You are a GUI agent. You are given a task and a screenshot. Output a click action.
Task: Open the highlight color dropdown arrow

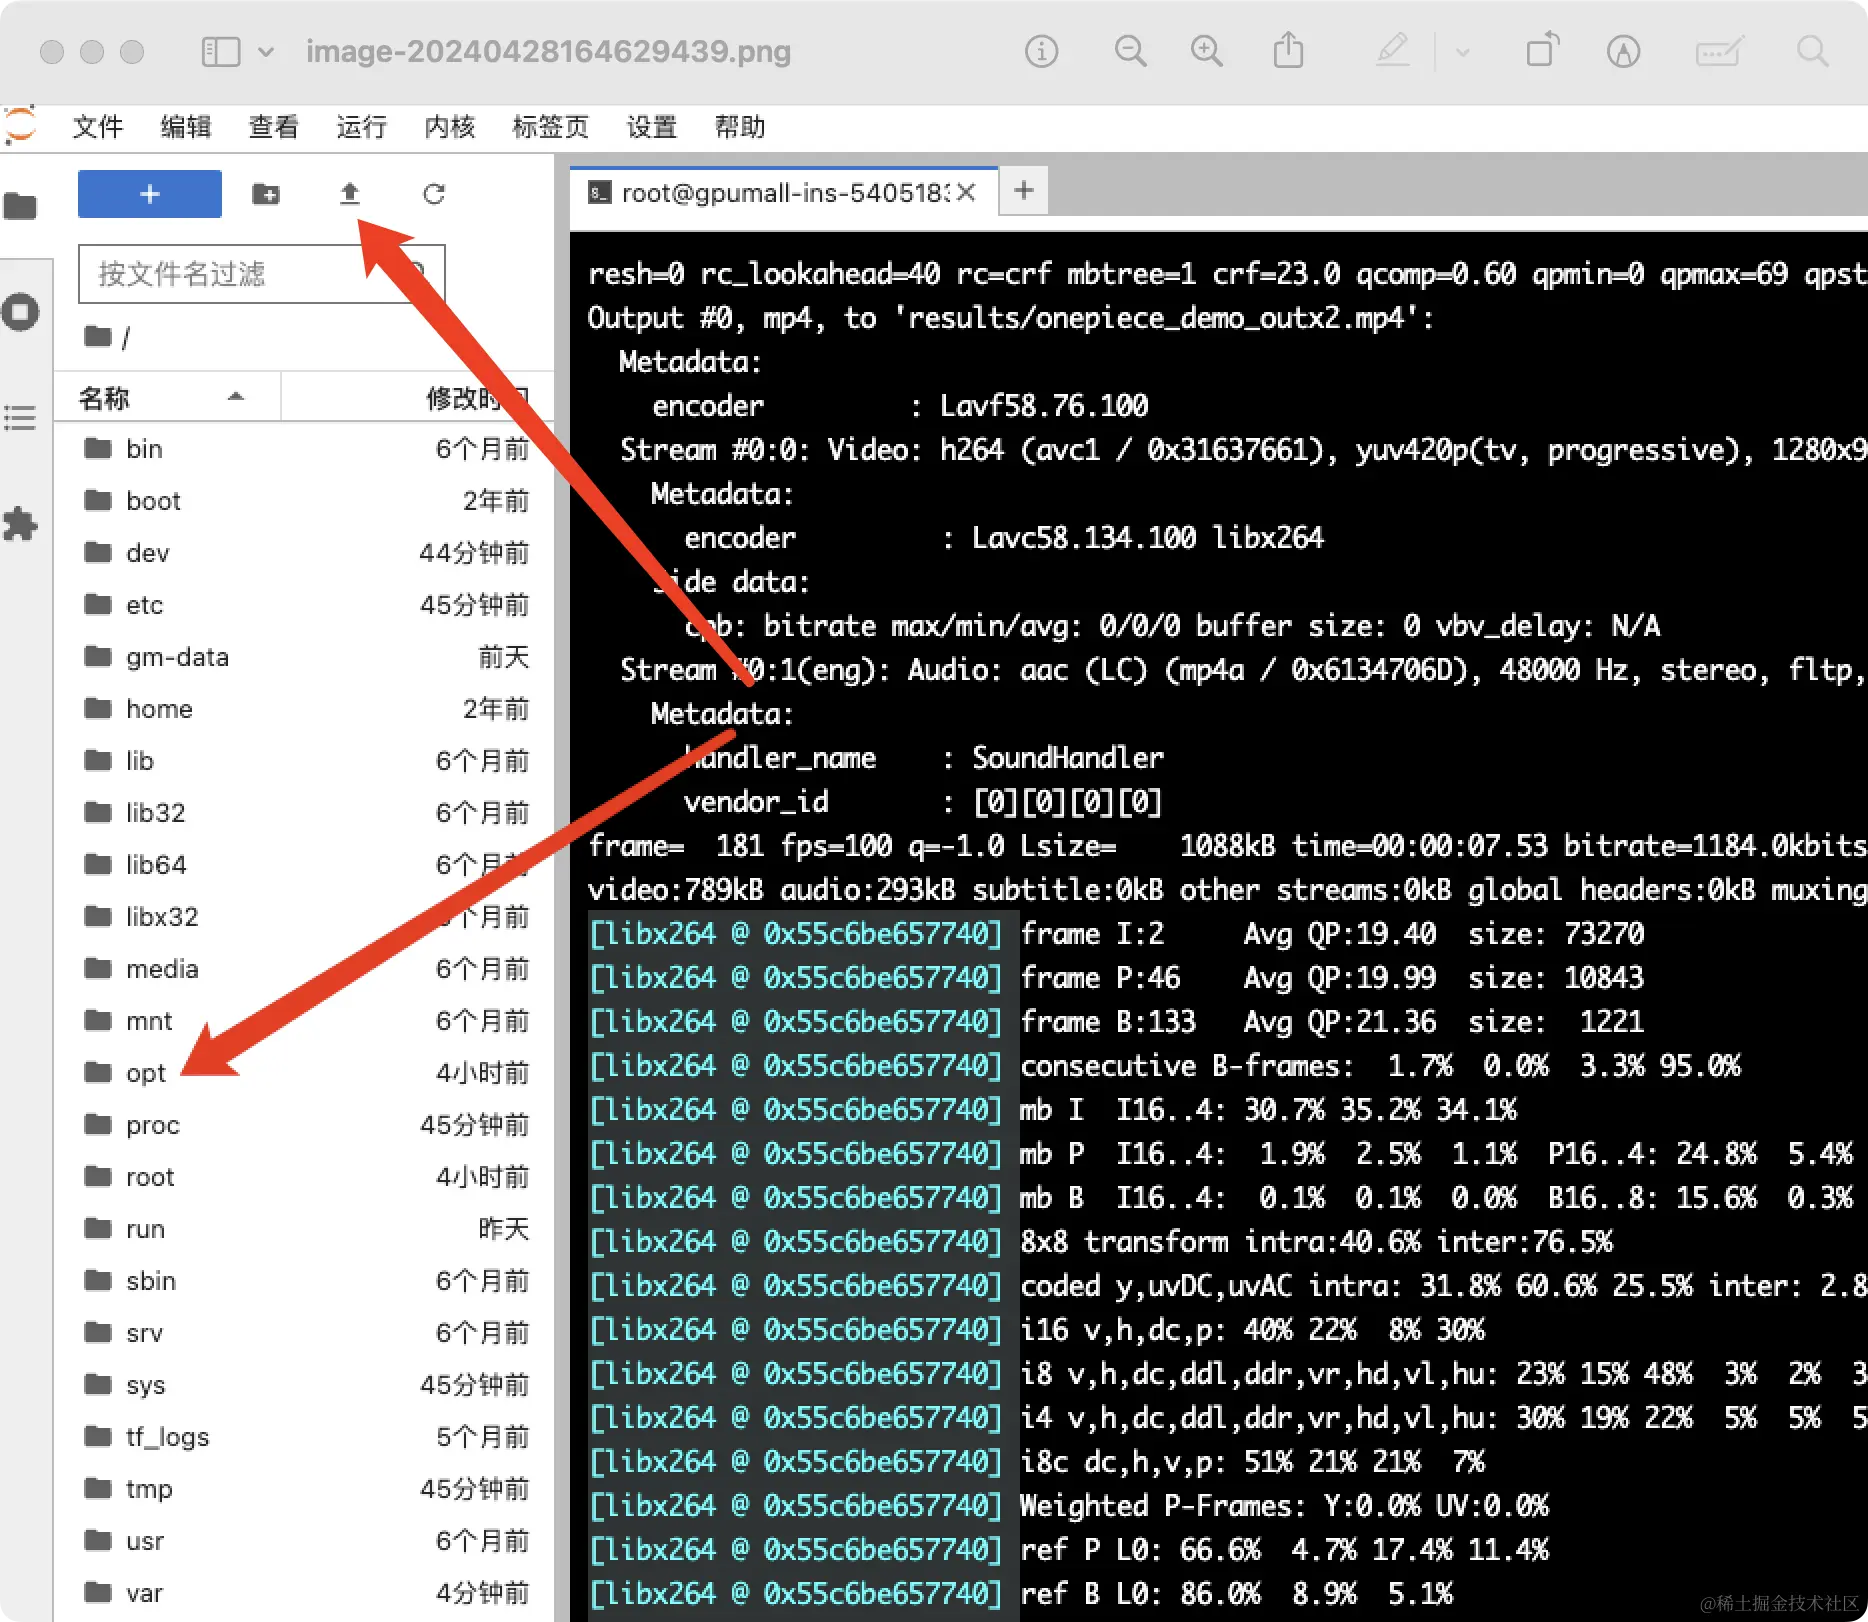pos(1462,52)
